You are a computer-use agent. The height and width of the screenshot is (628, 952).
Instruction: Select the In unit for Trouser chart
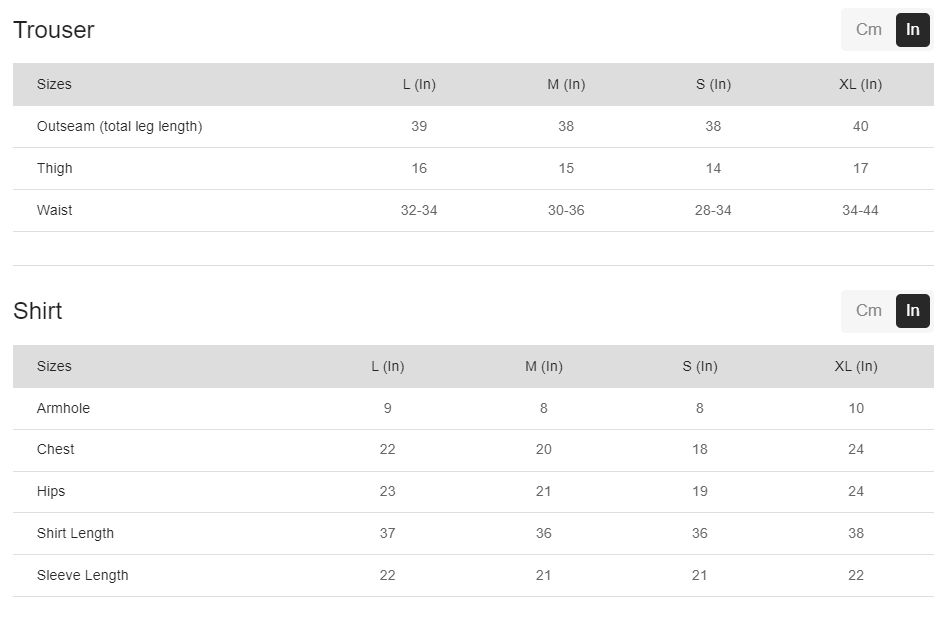coord(912,30)
